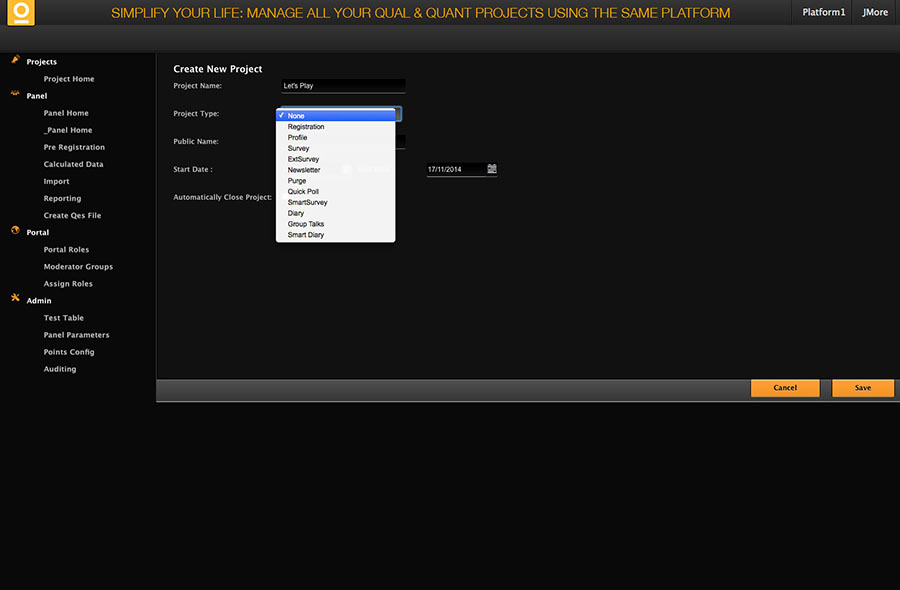The image size is (900, 590).
Task: Choose Registration from the dropdown list
Action: (x=306, y=127)
